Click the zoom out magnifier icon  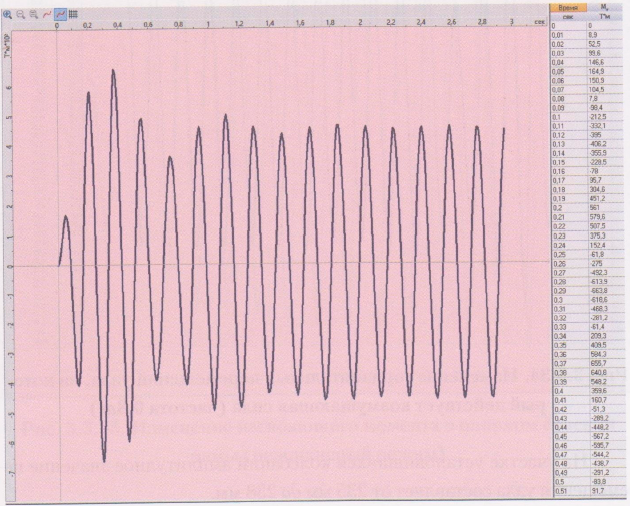pos(20,15)
